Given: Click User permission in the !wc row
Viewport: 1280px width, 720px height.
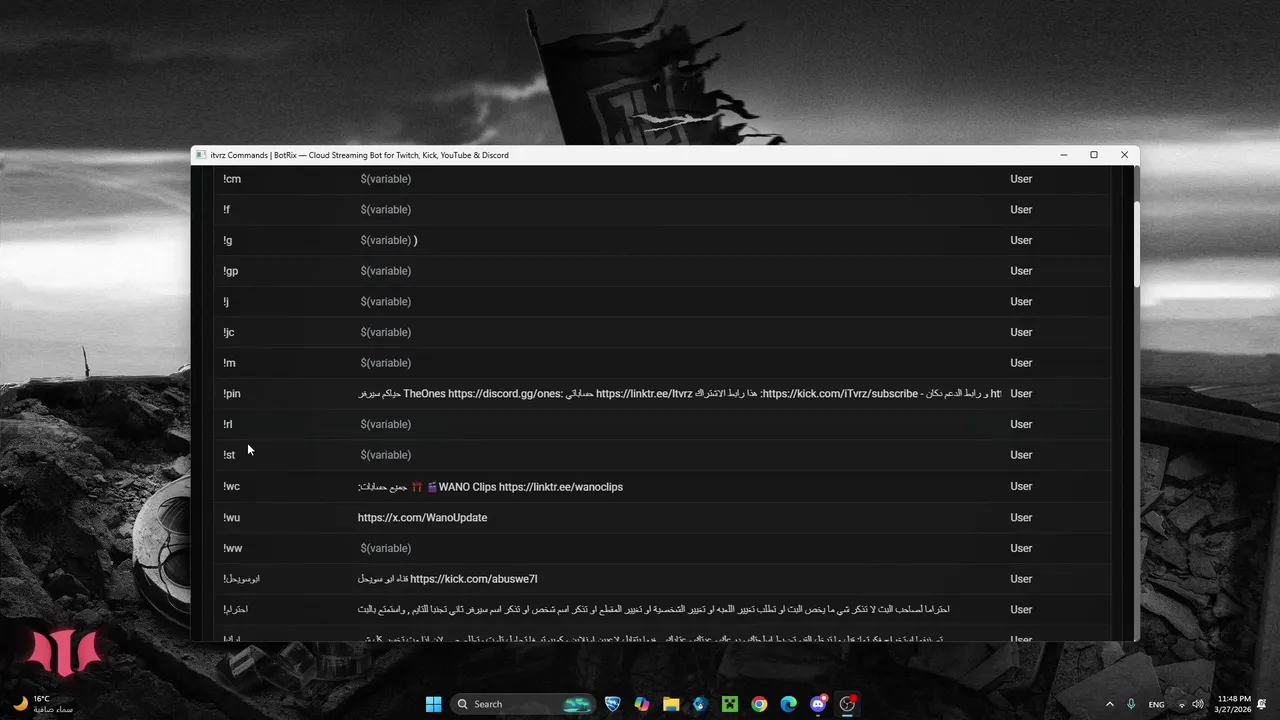Looking at the screenshot, I should pyautogui.click(x=1021, y=486).
